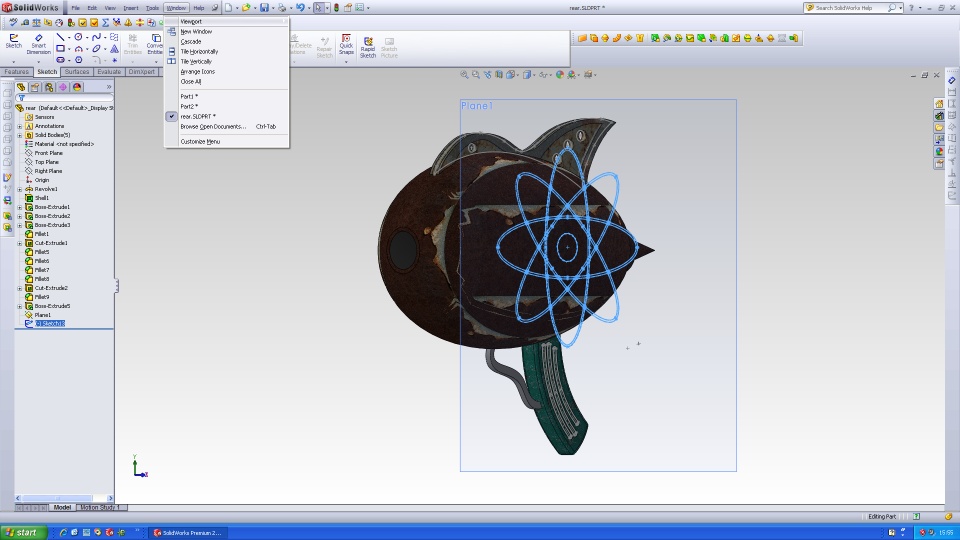Open the Quick Snaps dropdown arrow
This screenshot has height=540, width=960.
[347, 62]
